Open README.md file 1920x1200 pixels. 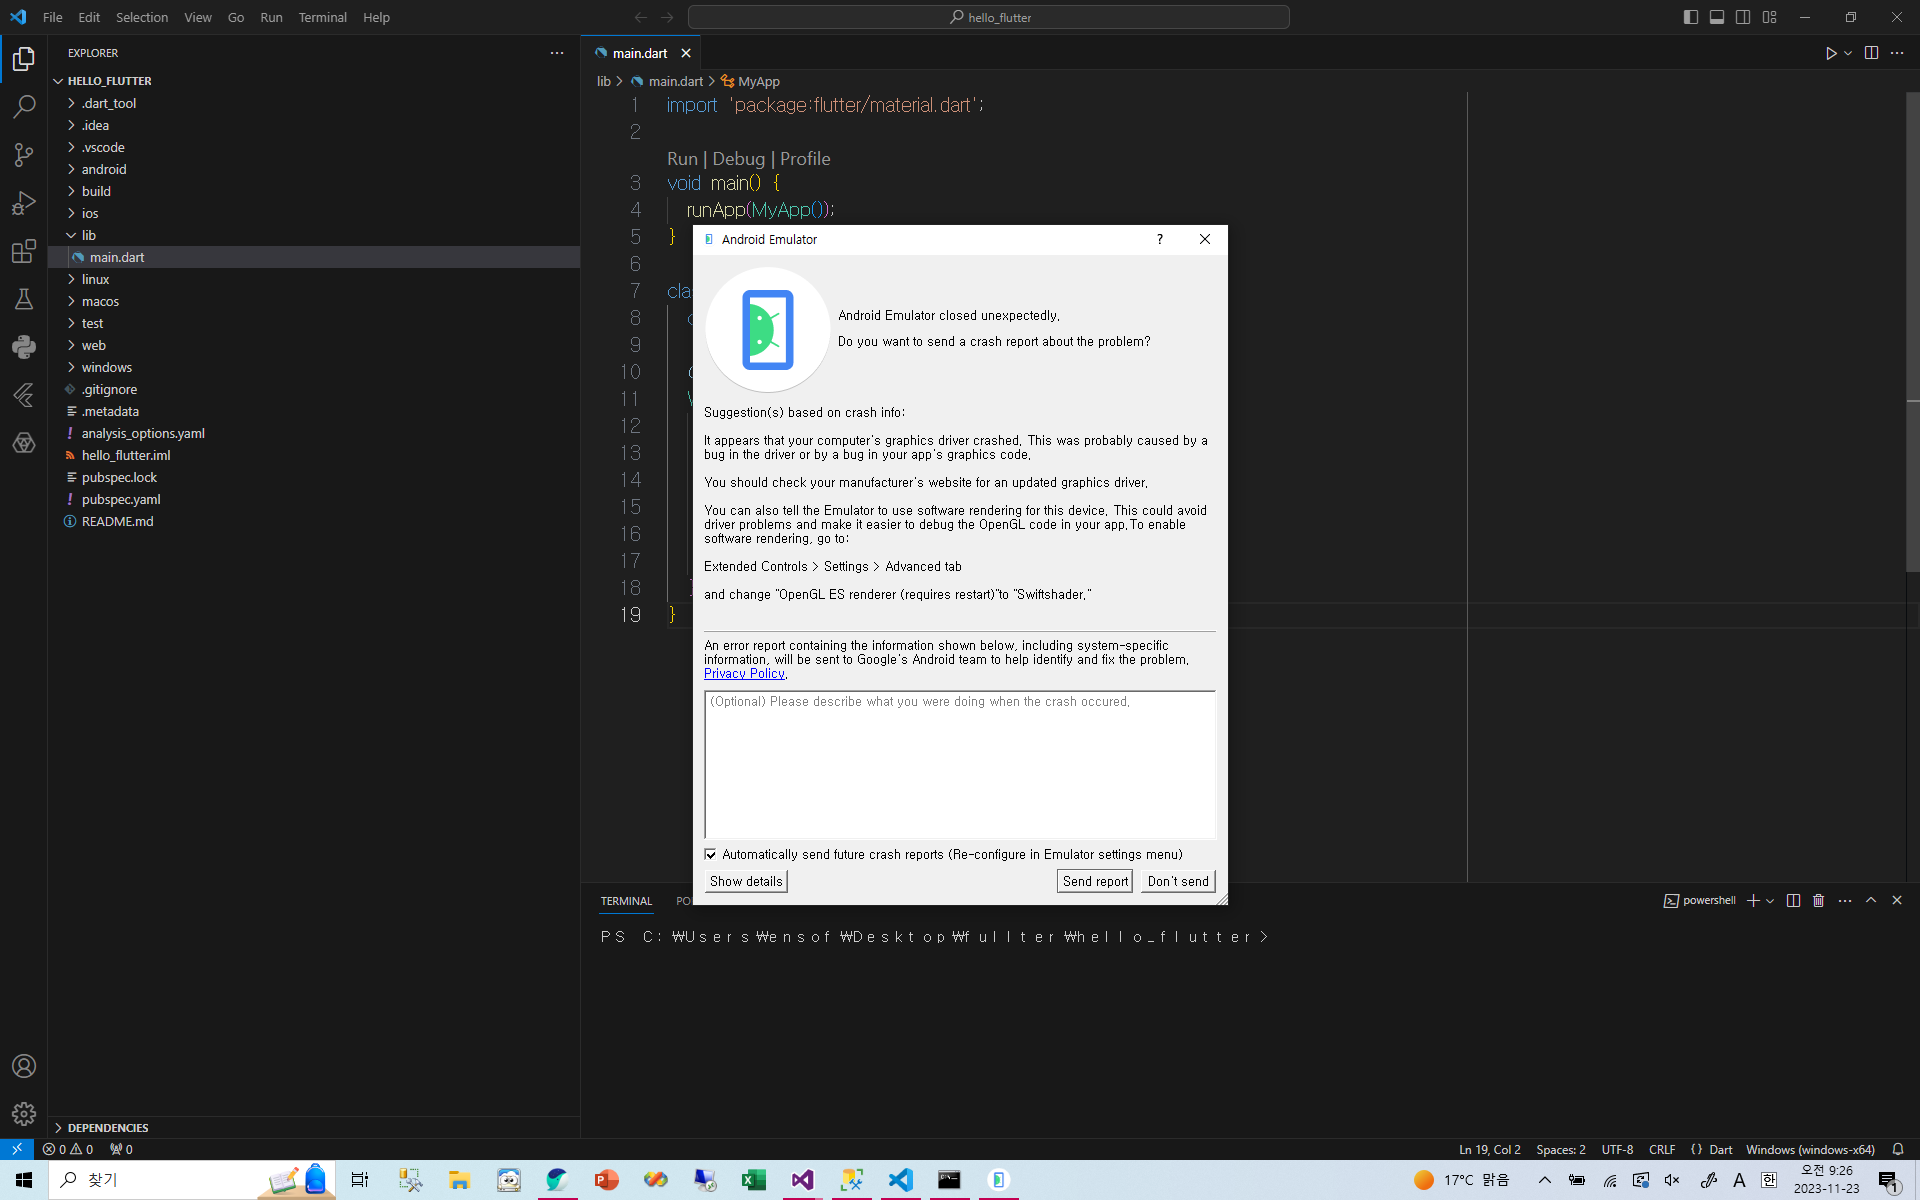pyautogui.click(x=117, y=521)
